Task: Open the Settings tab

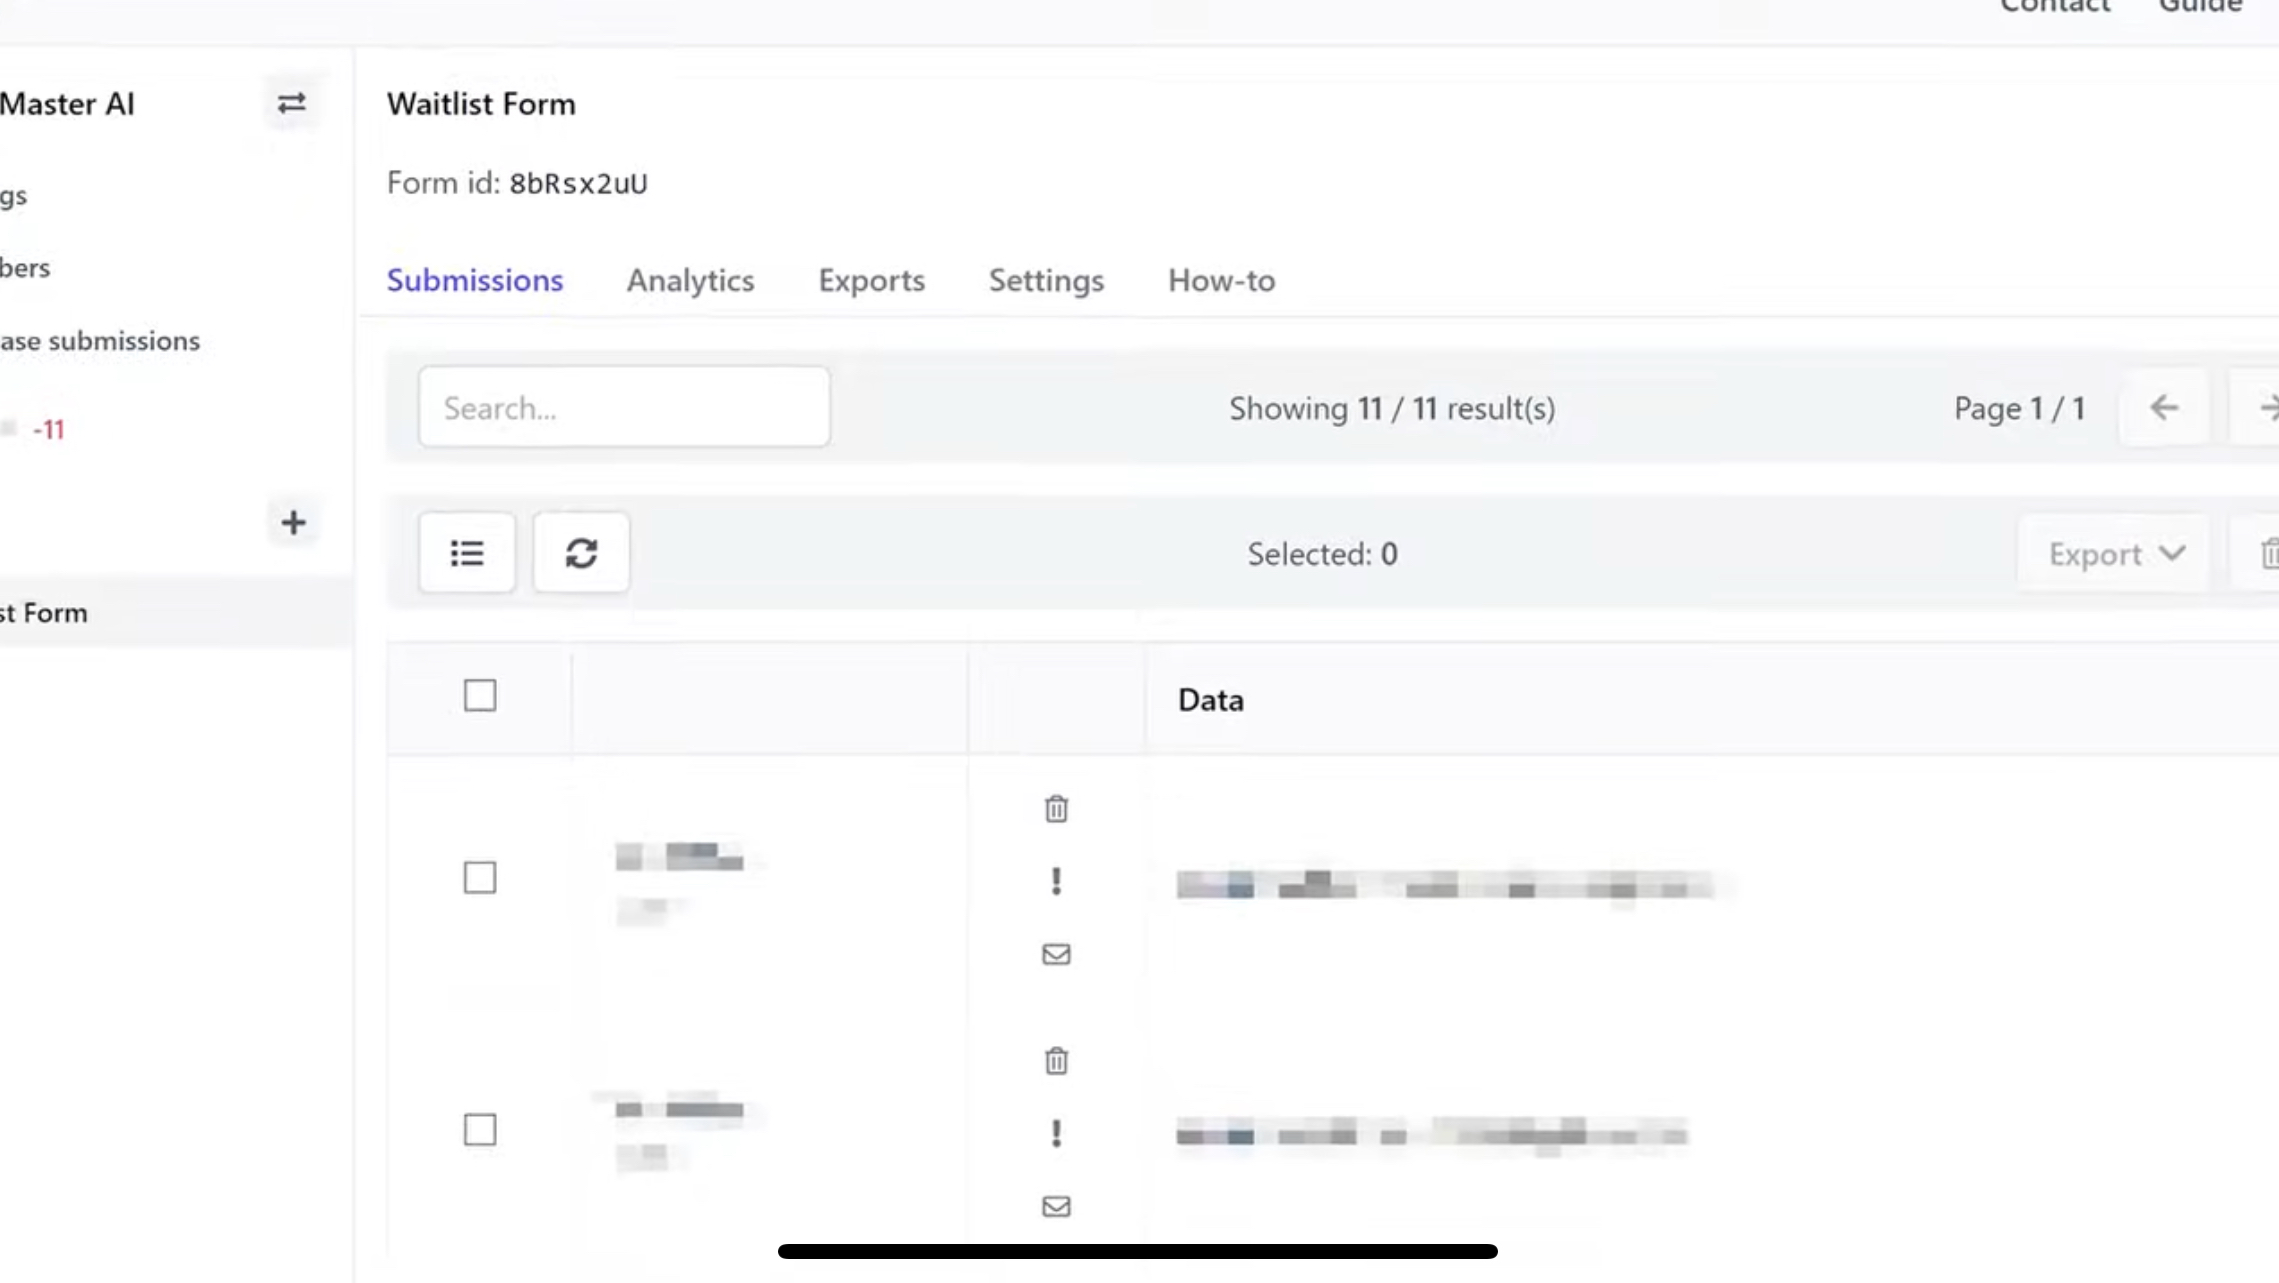Action: click(x=1046, y=280)
